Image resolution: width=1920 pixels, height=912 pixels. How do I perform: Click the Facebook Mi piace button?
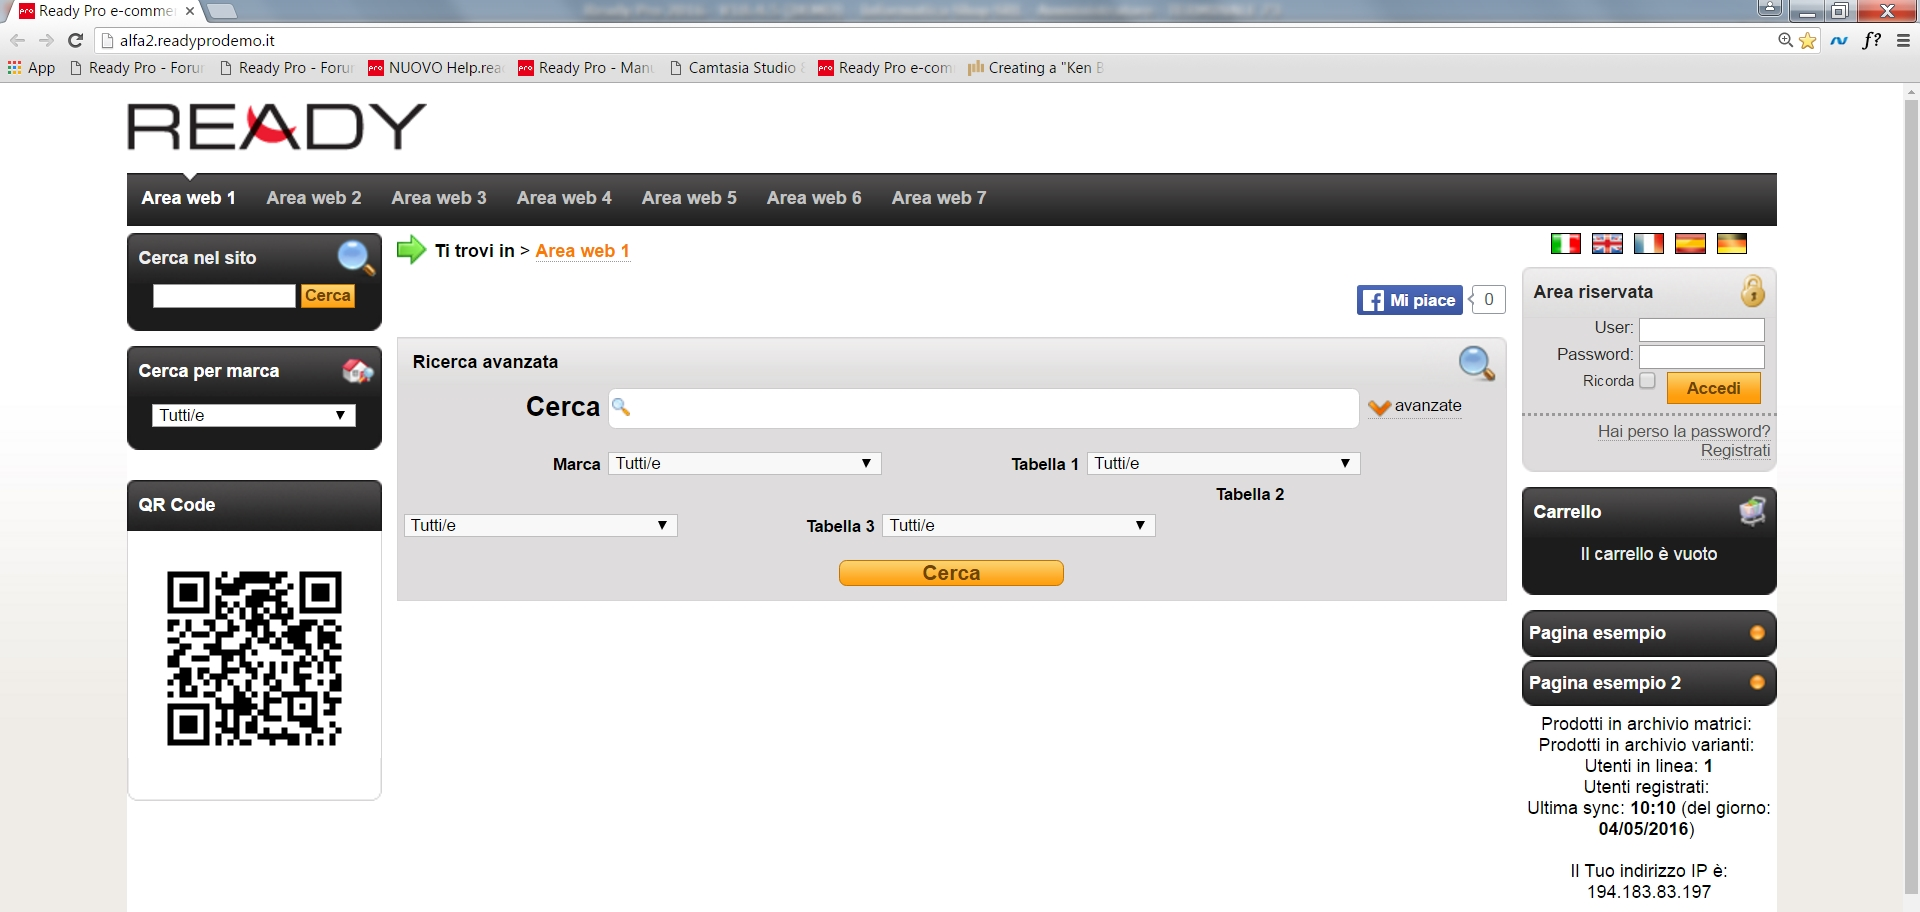[x=1408, y=299]
